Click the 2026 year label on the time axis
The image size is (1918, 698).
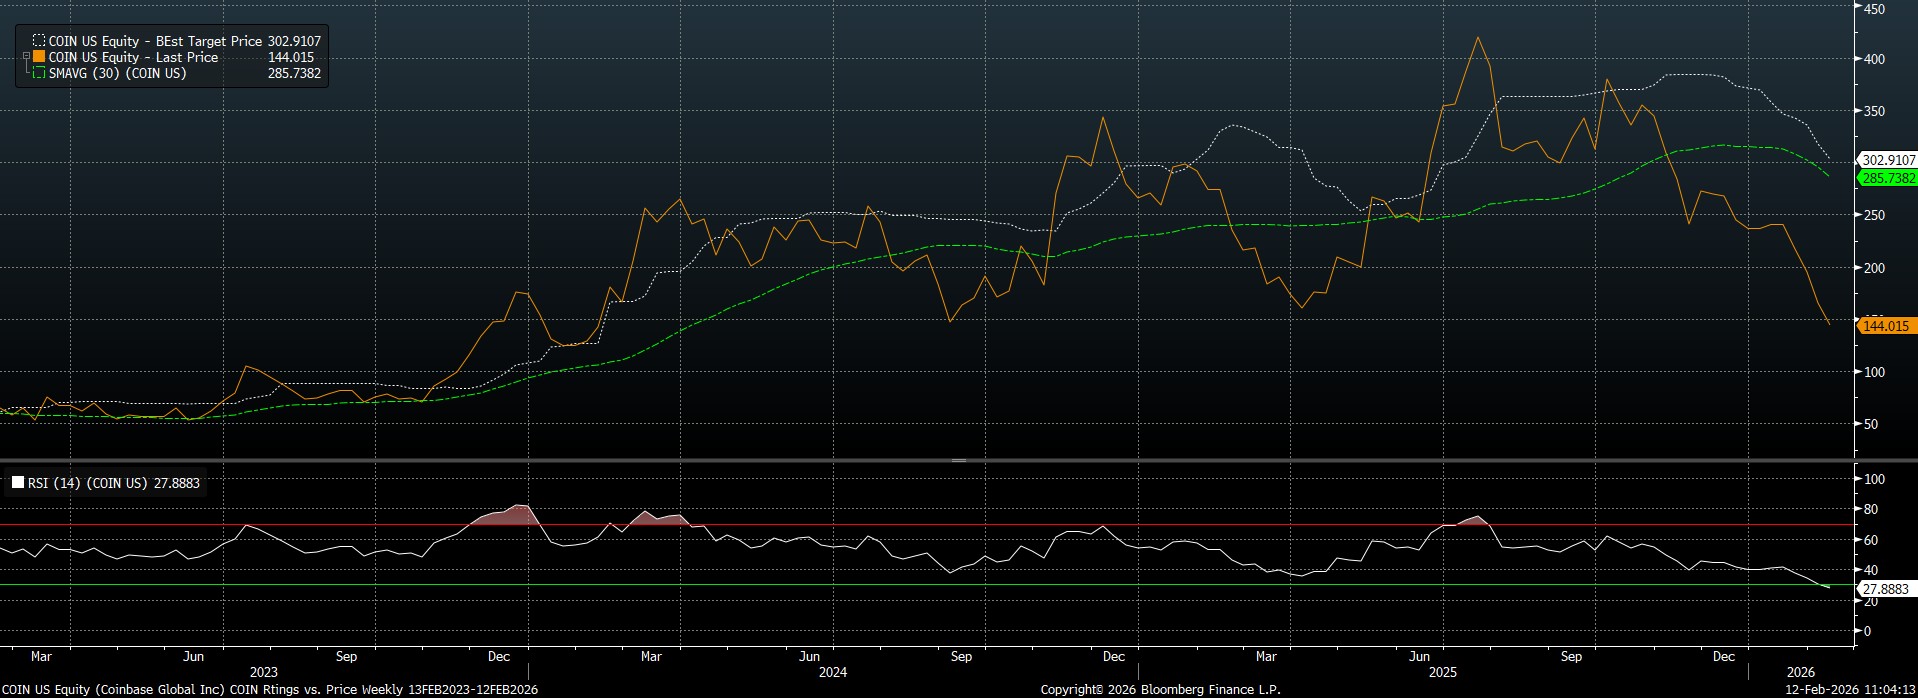coord(1801,672)
